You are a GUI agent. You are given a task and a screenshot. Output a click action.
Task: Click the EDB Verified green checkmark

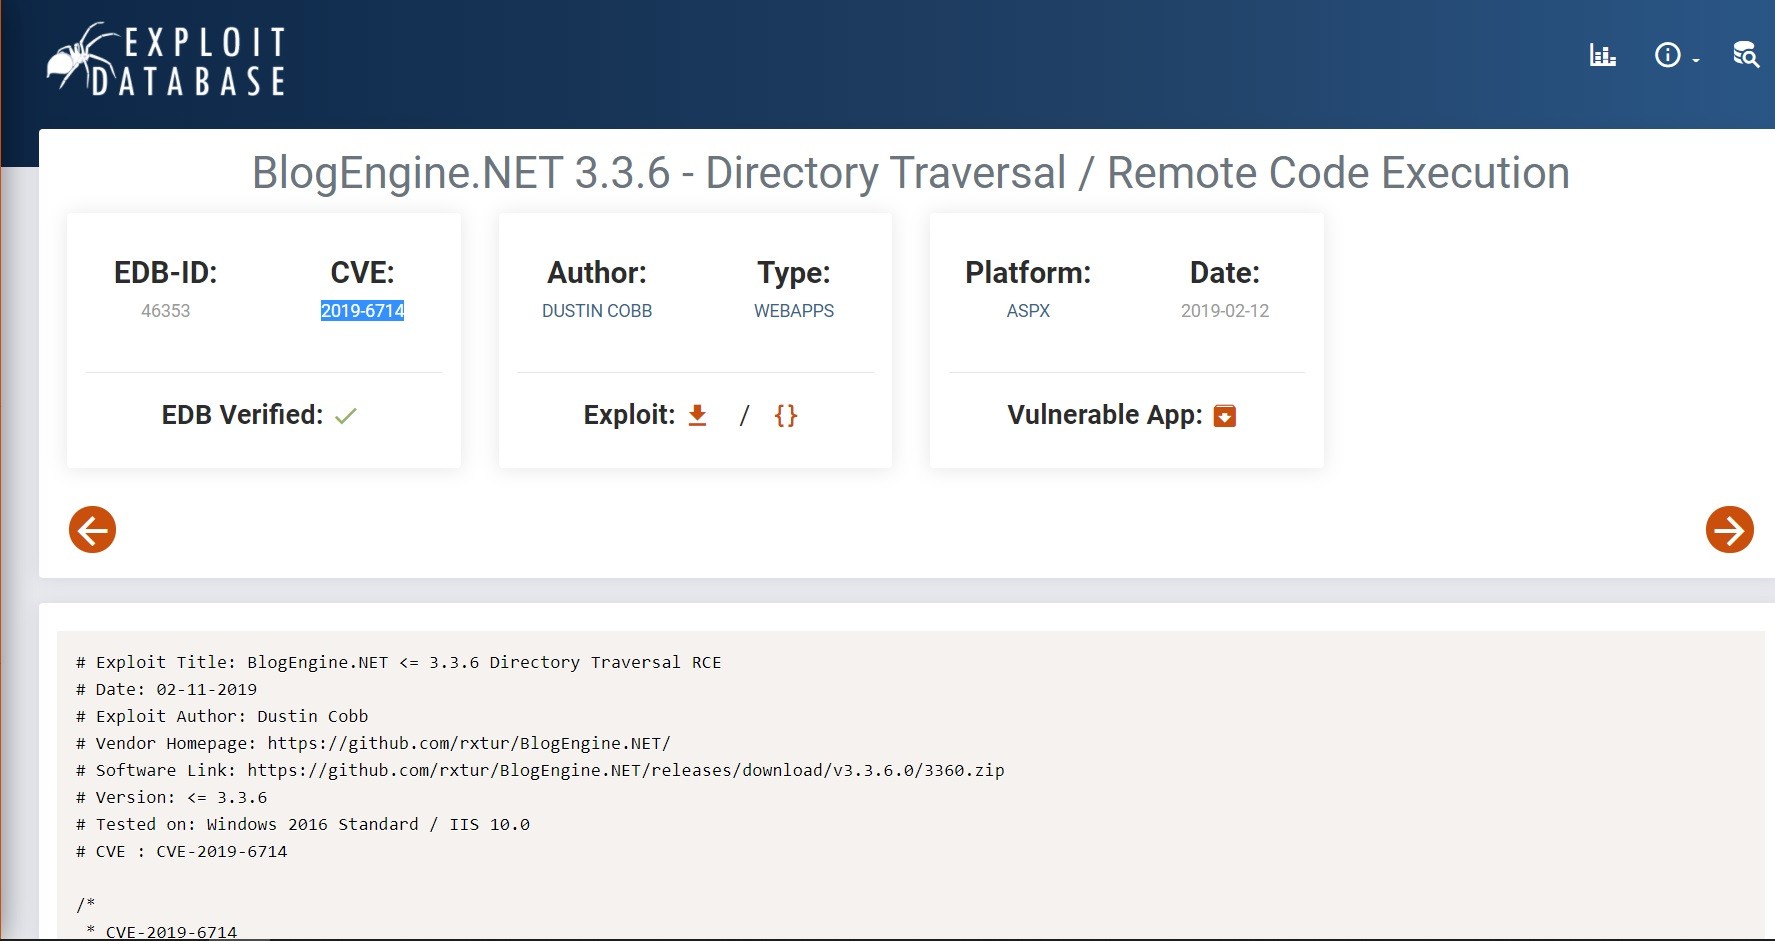tap(346, 416)
